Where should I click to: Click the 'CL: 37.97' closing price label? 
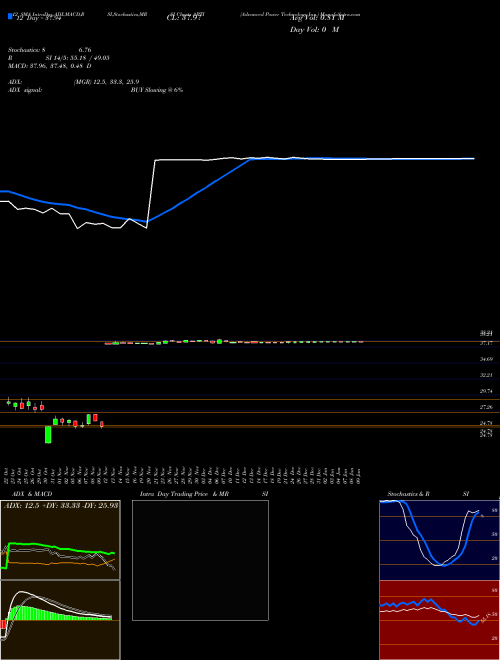click(186, 18)
